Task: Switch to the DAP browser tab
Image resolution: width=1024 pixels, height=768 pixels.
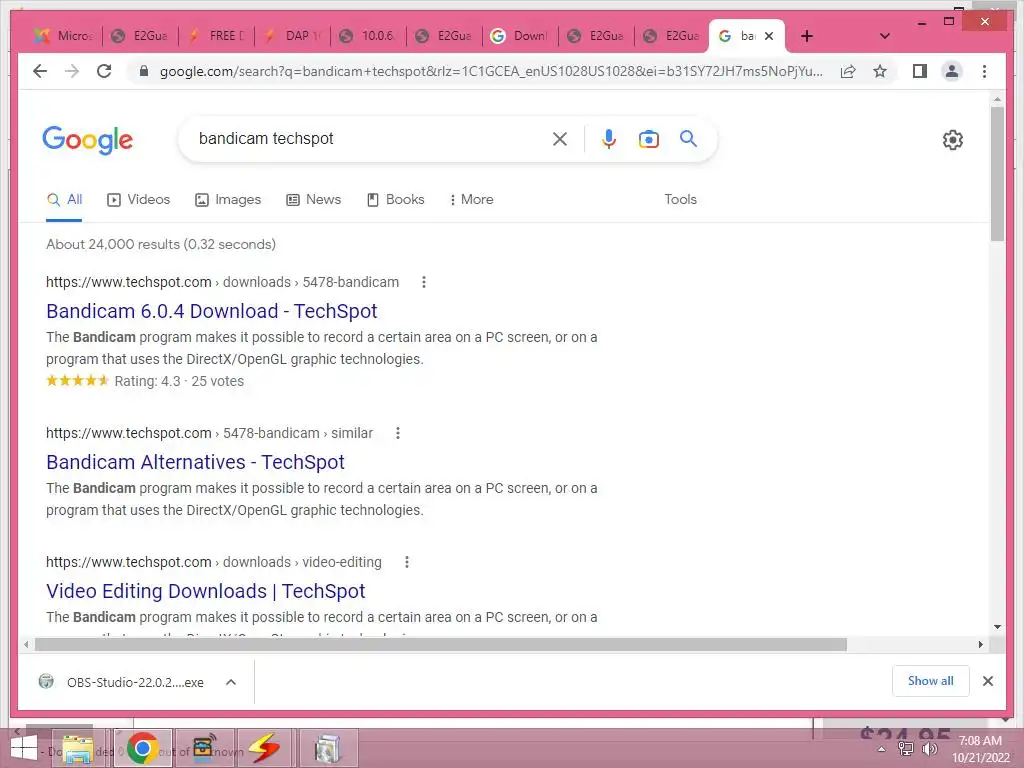Action: click(x=292, y=36)
